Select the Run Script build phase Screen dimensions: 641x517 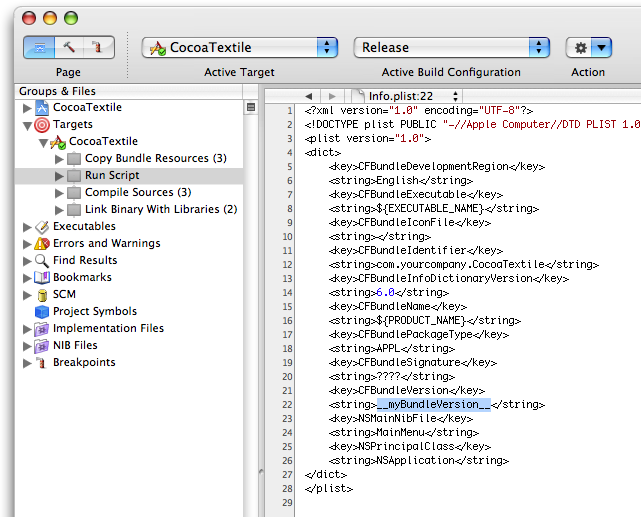(110, 175)
